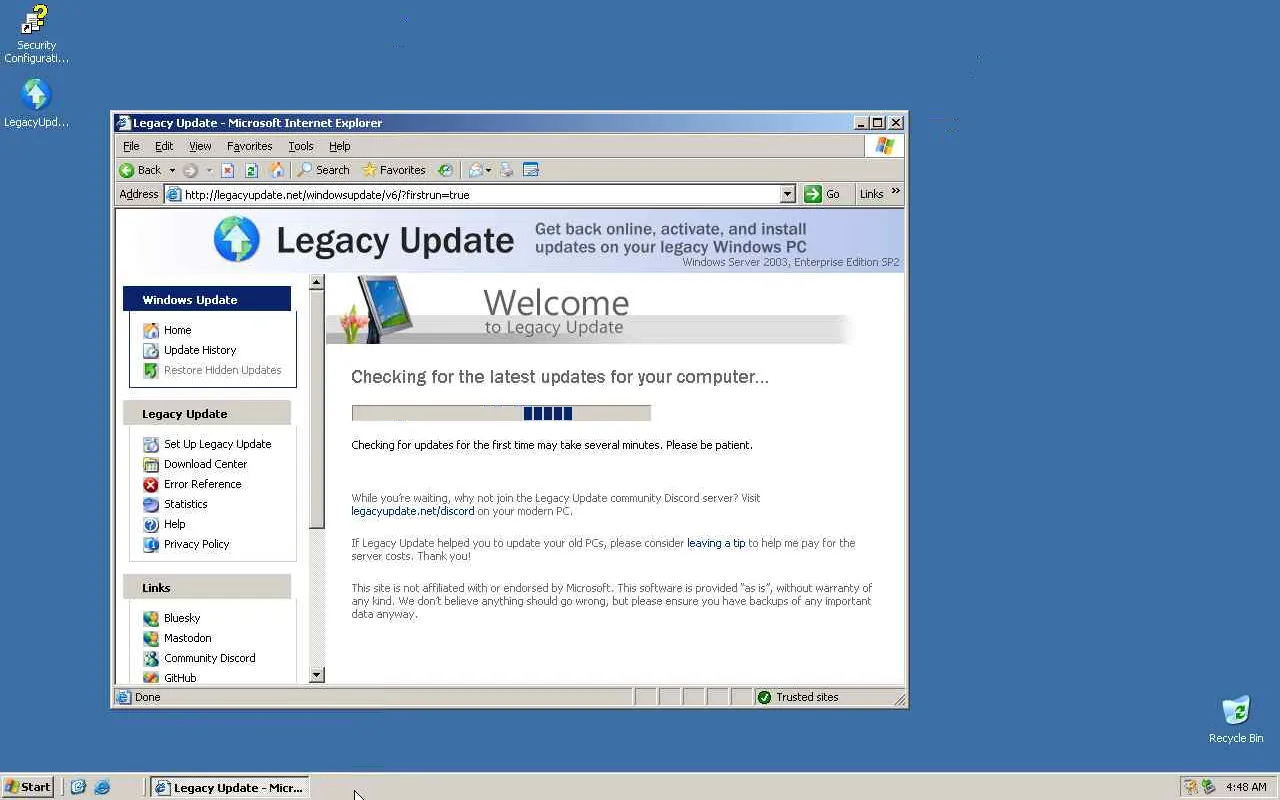Click the update check progress bar

coord(501,413)
